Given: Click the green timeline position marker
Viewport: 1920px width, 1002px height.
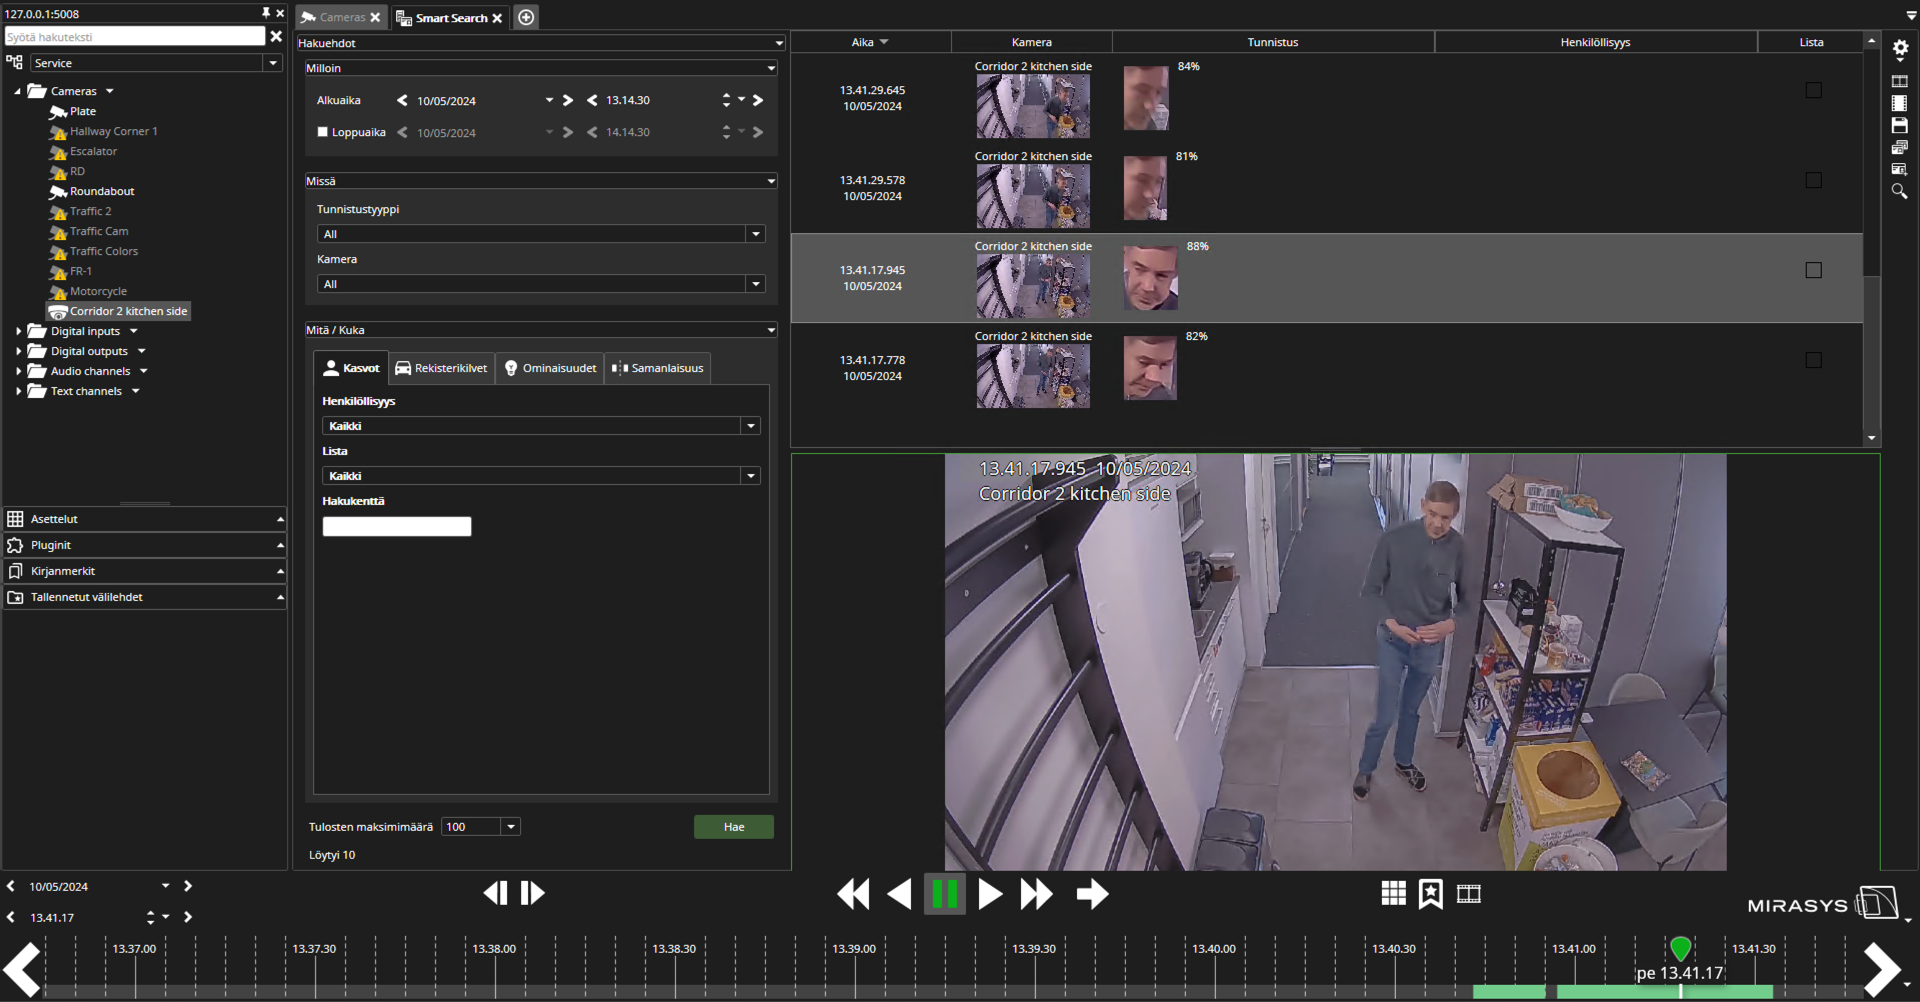Looking at the screenshot, I should click(1680, 948).
